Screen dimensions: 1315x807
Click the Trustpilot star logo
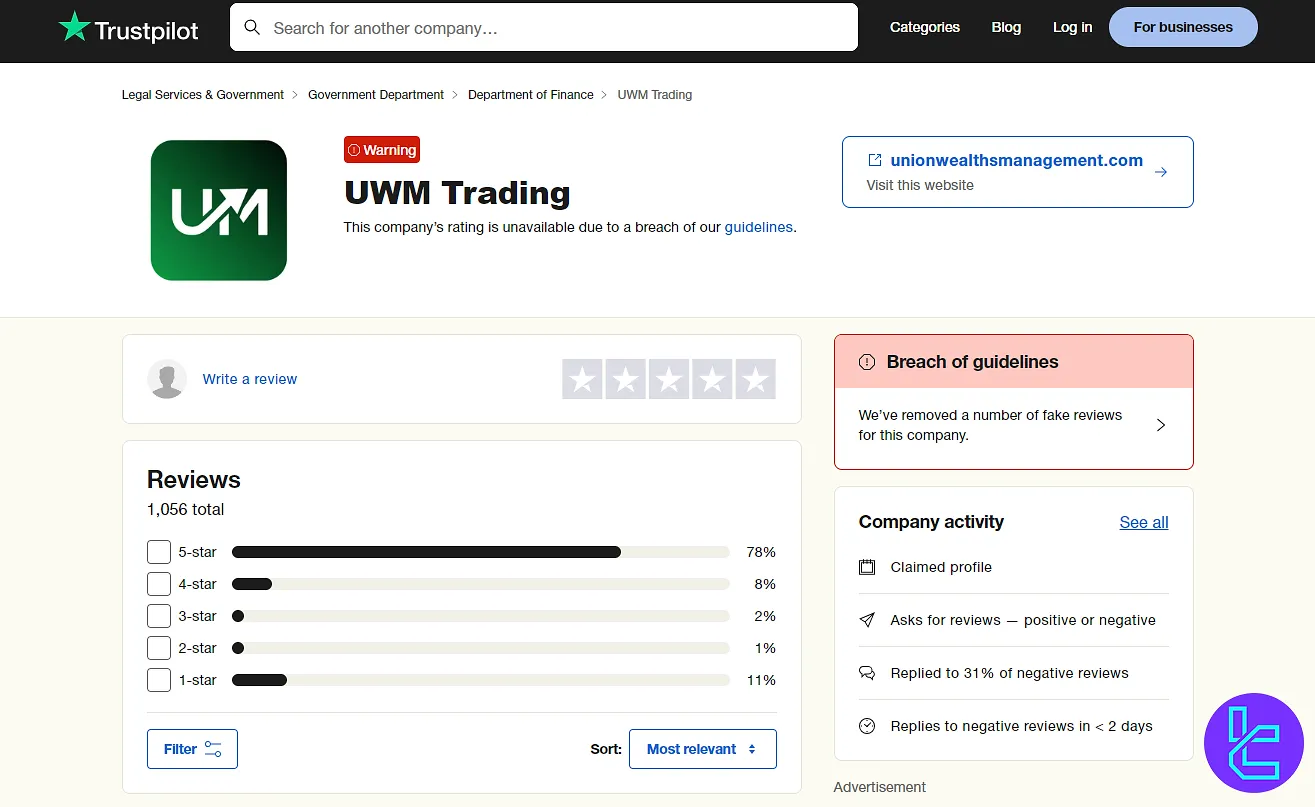pyautogui.click(x=72, y=28)
